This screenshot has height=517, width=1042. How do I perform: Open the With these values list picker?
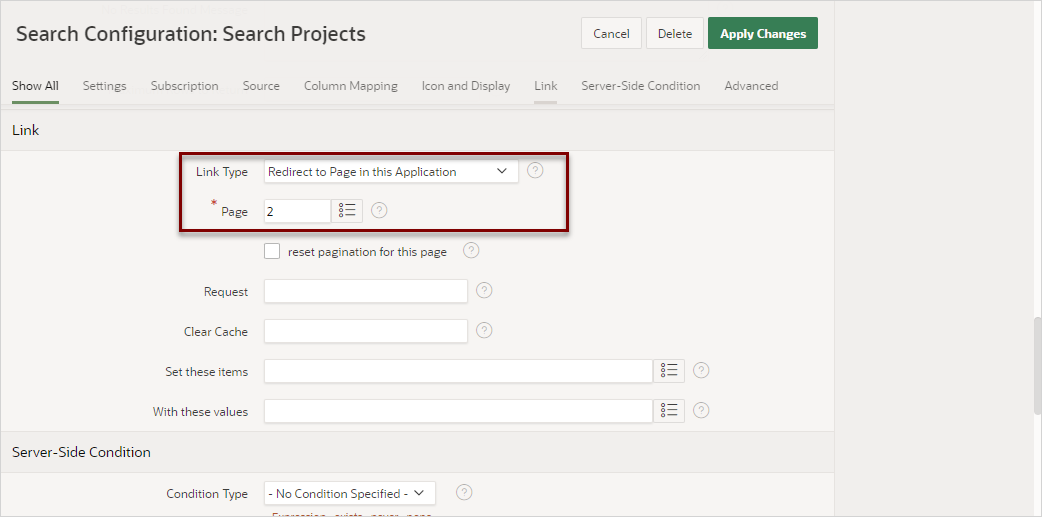[669, 411]
